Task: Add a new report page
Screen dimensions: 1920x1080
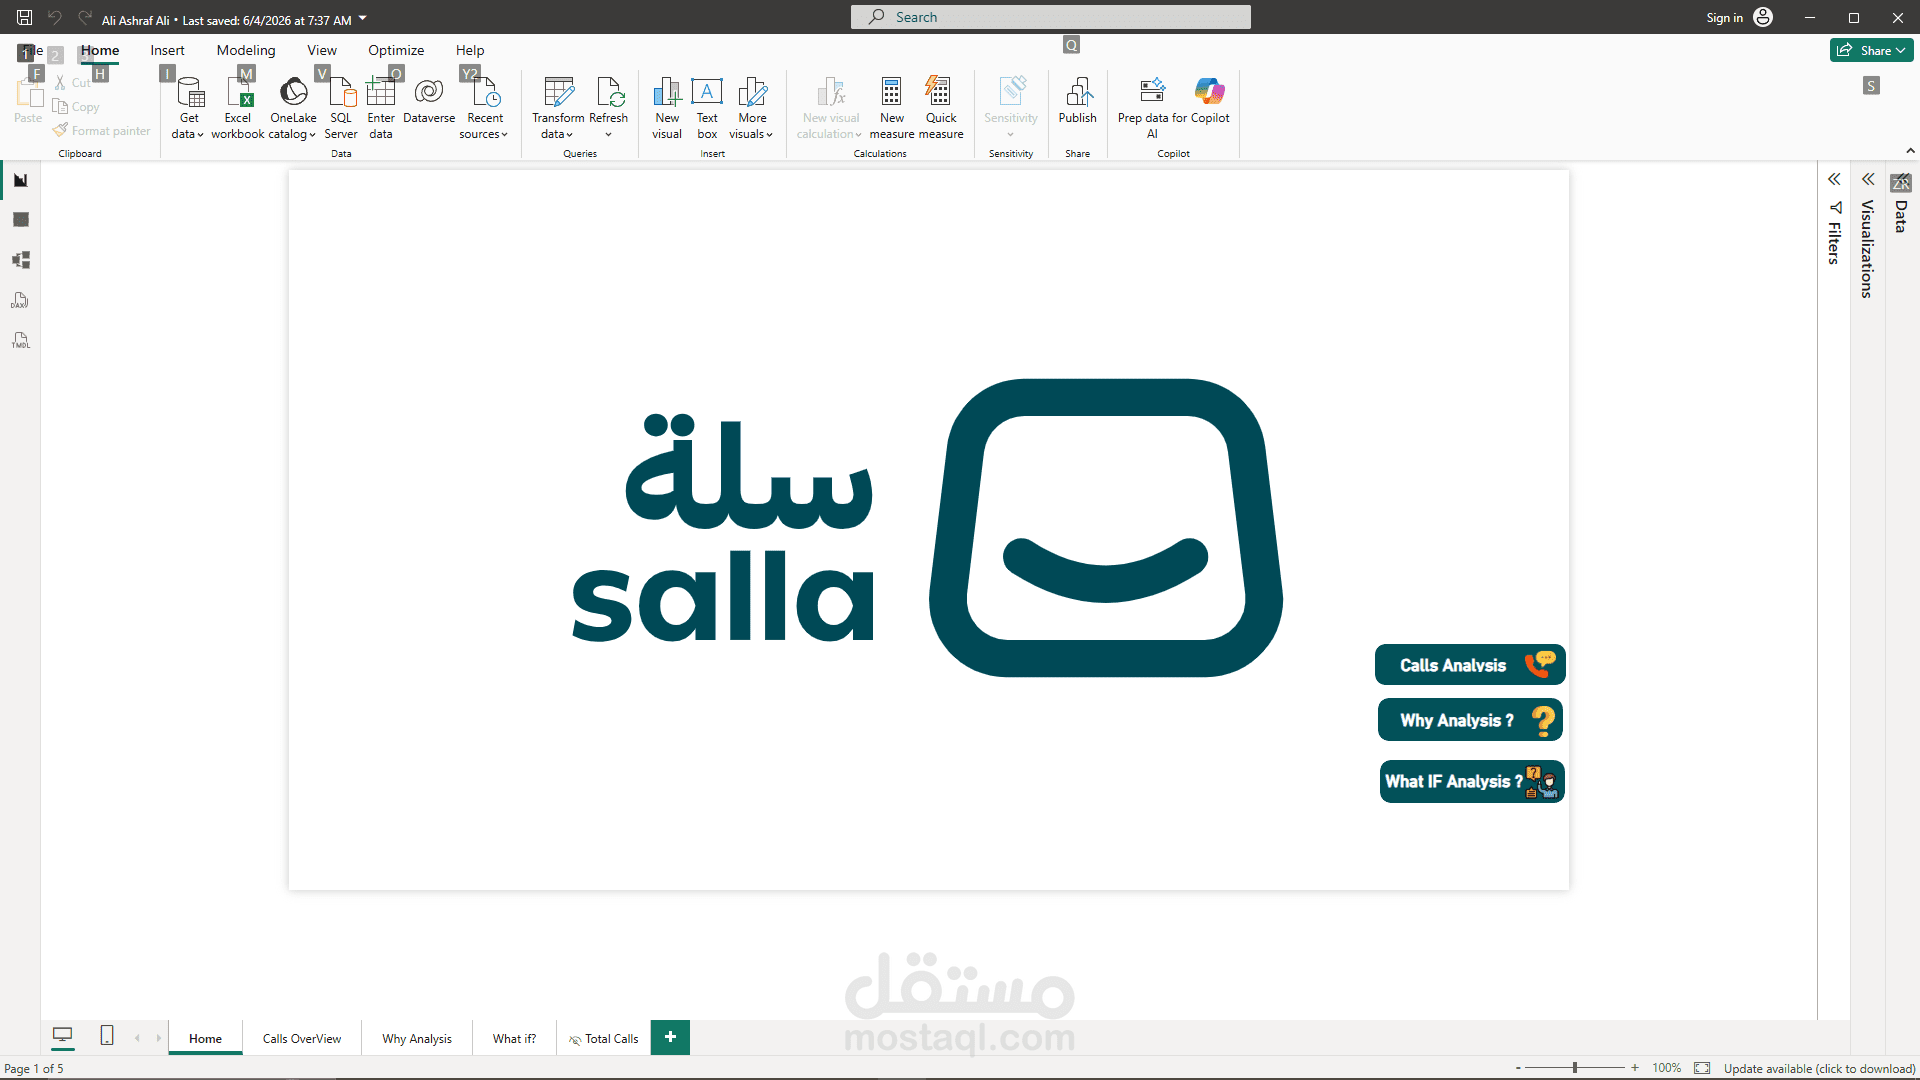Action: 670,1037
